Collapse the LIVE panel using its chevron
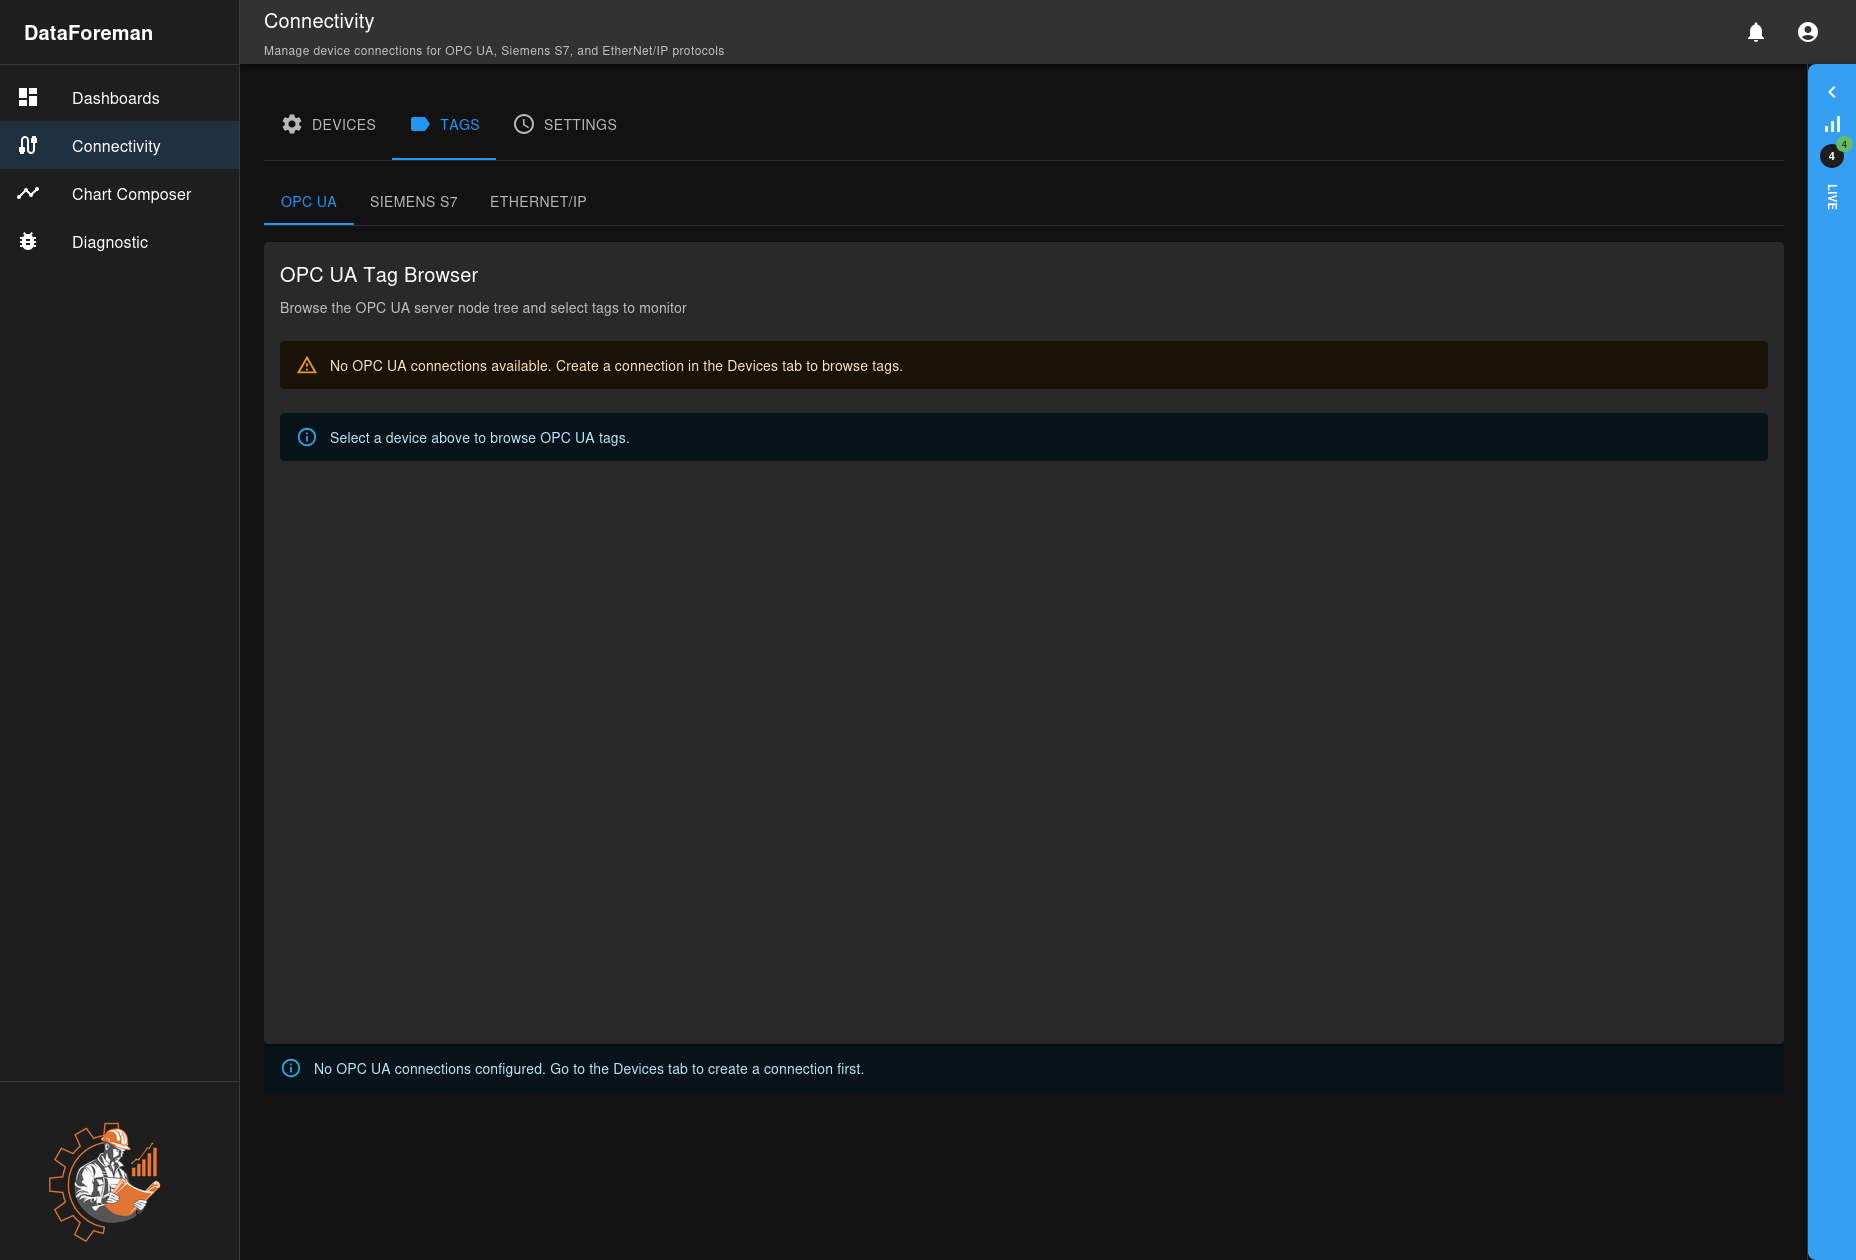The width and height of the screenshot is (1856, 1260). tap(1832, 91)
